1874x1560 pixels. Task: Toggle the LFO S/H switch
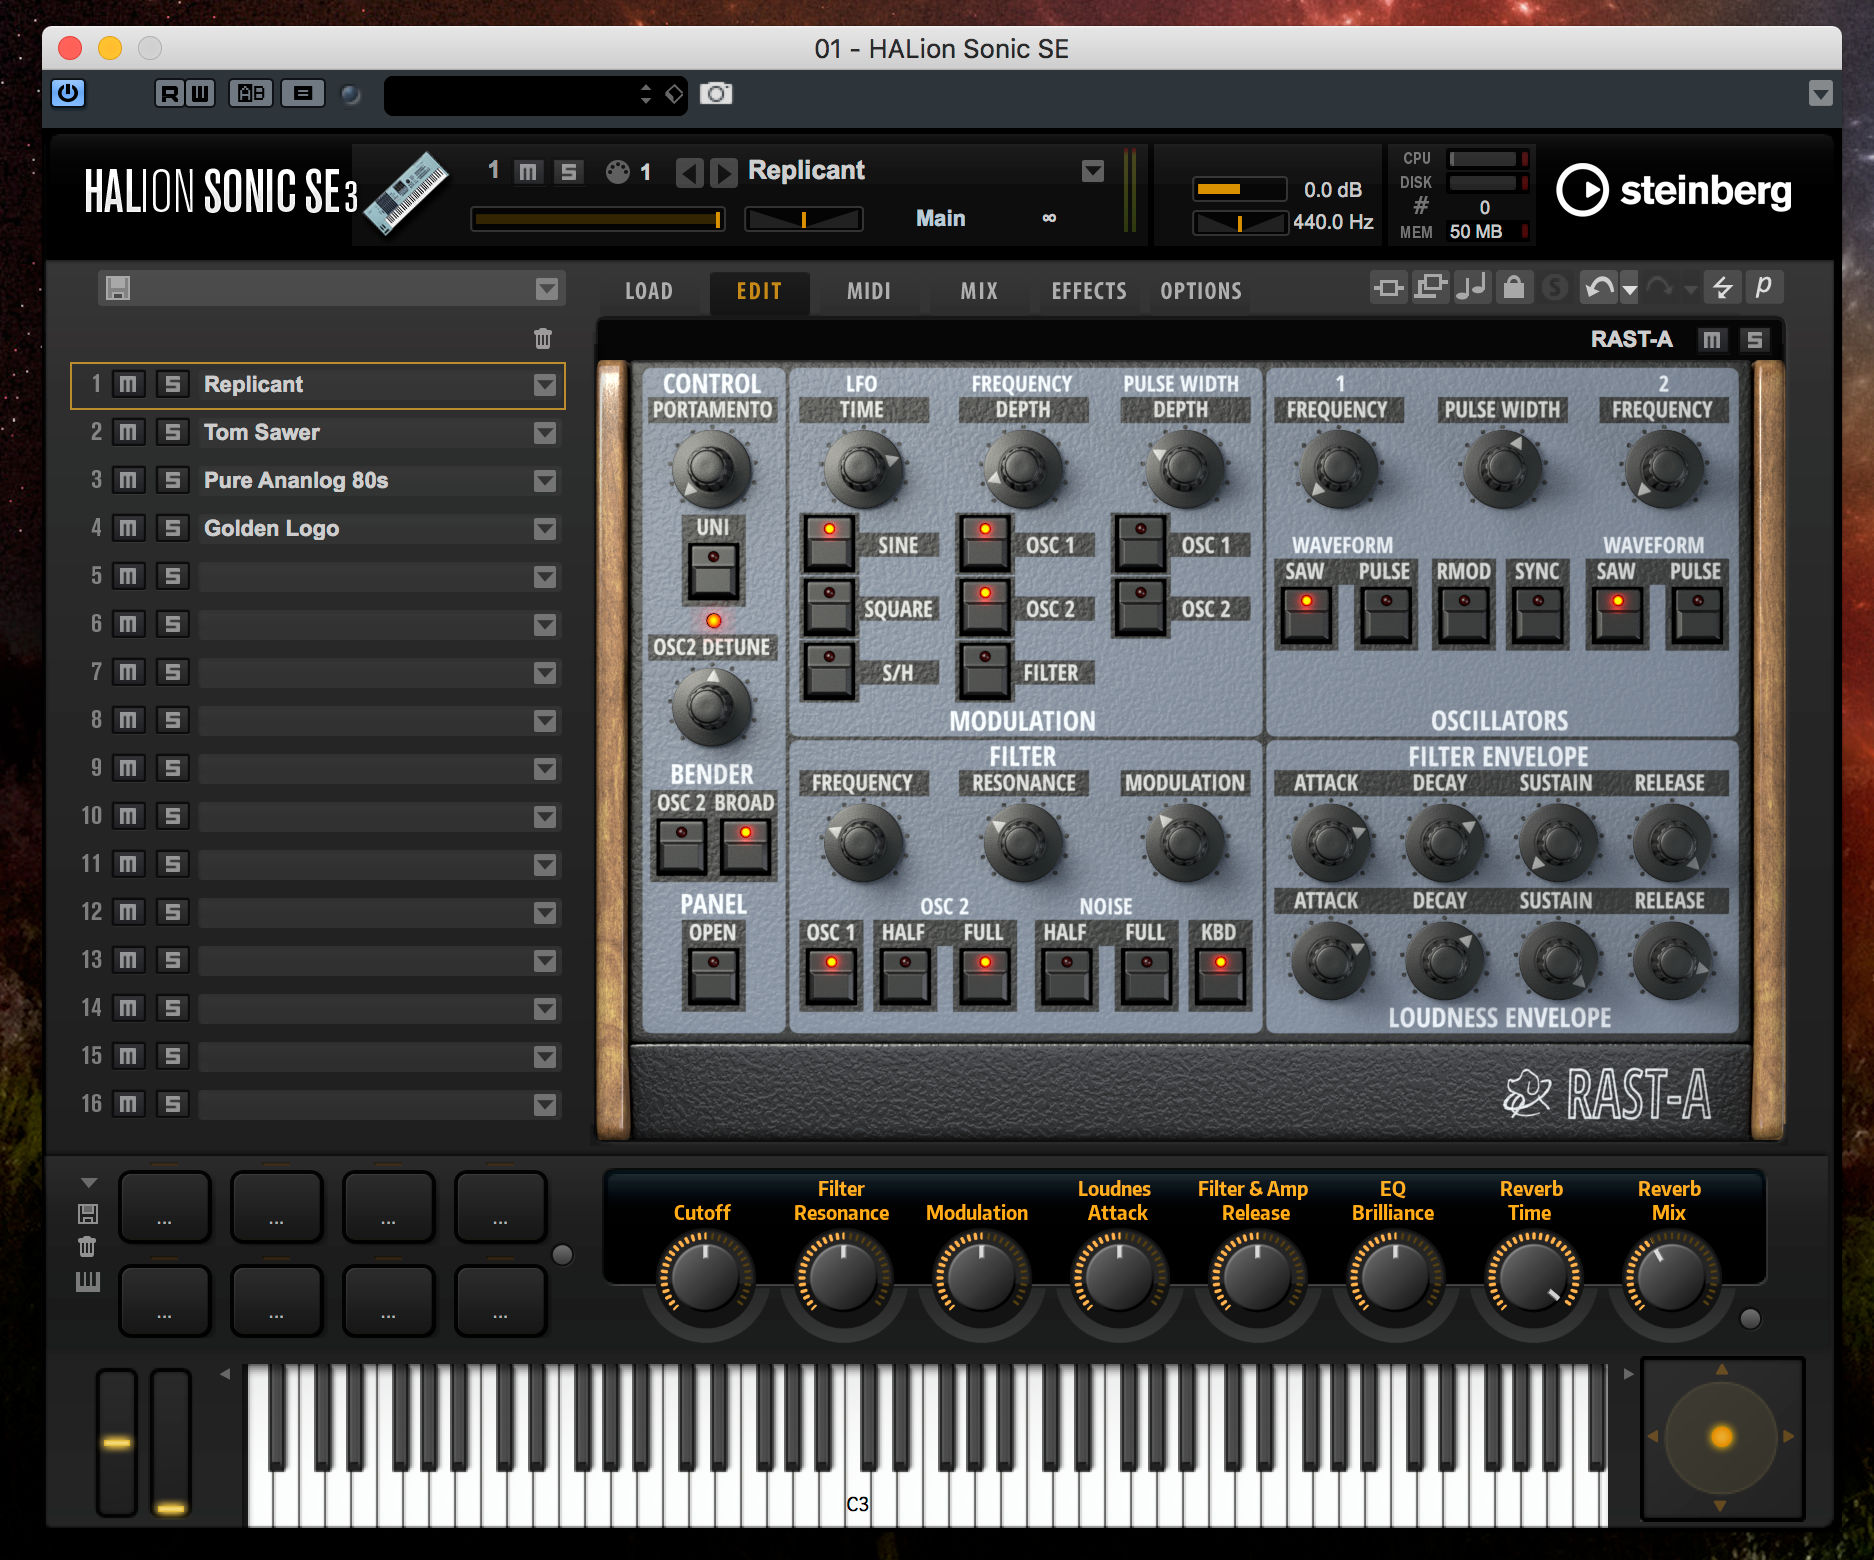(x=829, y=671)
